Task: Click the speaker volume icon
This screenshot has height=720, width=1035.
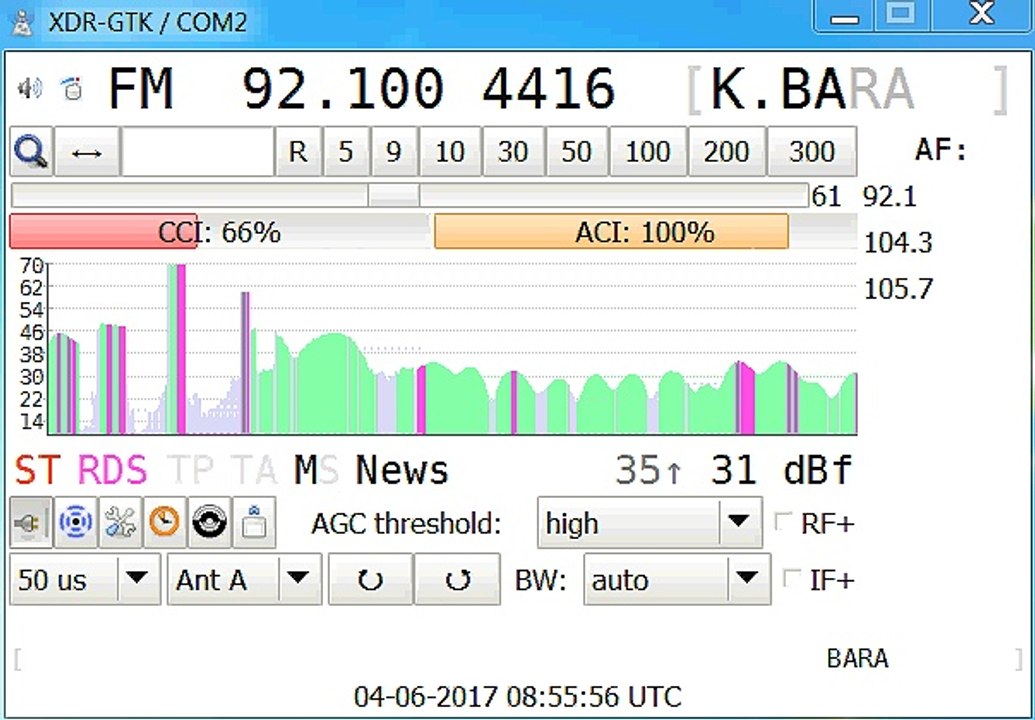Action: (30, 88)
